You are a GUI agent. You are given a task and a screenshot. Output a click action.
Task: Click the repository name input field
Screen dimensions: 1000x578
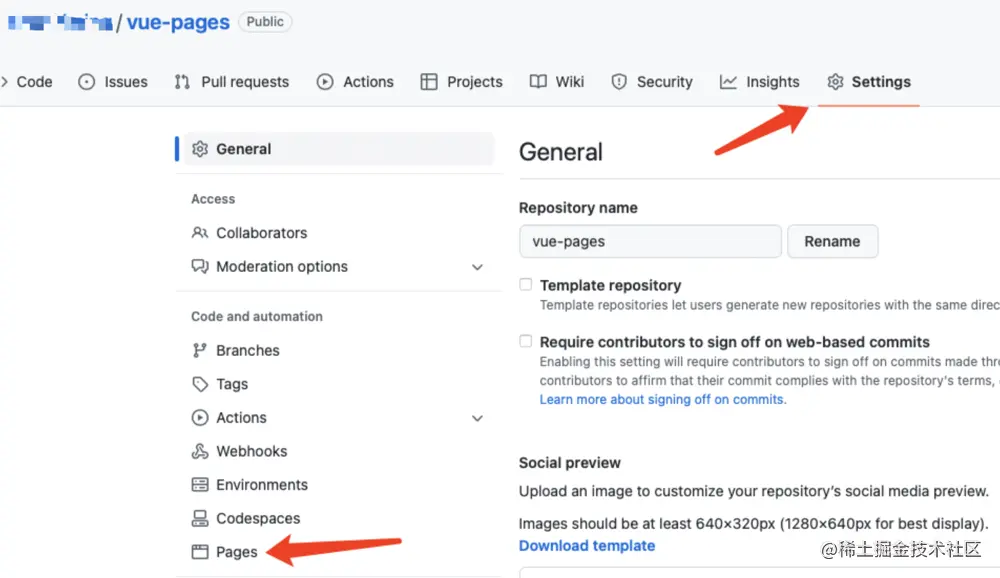[x=649, y=241]
